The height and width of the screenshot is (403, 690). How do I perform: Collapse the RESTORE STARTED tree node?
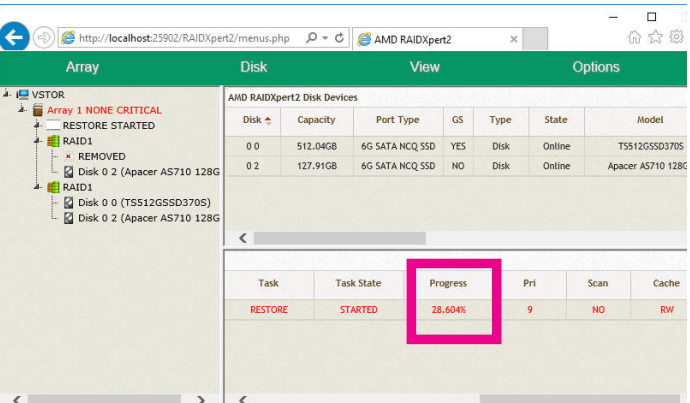(37, 125)
